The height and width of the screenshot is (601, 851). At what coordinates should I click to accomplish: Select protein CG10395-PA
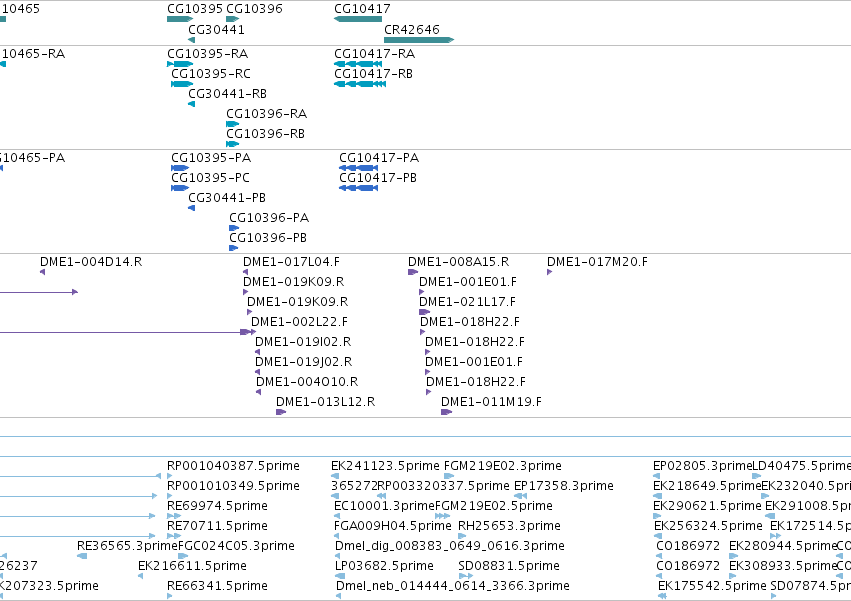(211, 158)
